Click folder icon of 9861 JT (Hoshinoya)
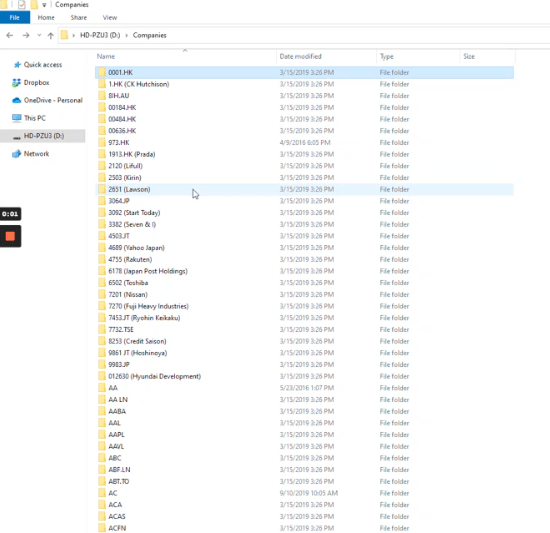Viewport: 550px width, 533px height. pos(102,353)
